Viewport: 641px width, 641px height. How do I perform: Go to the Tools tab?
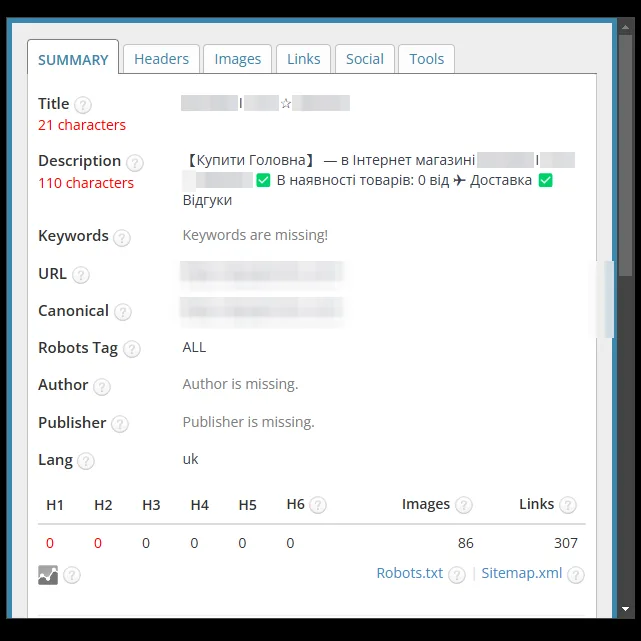[426, 59]
